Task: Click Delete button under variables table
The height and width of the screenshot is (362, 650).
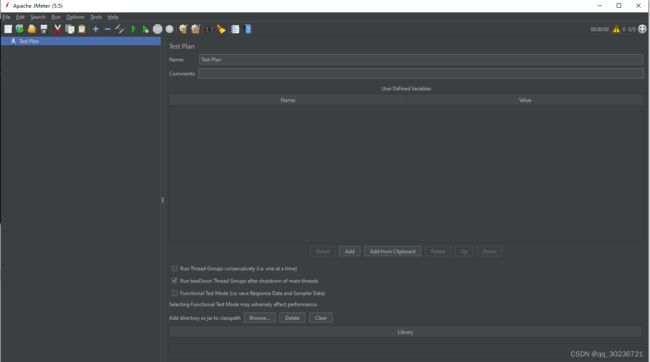Action: tap(437, 251)
